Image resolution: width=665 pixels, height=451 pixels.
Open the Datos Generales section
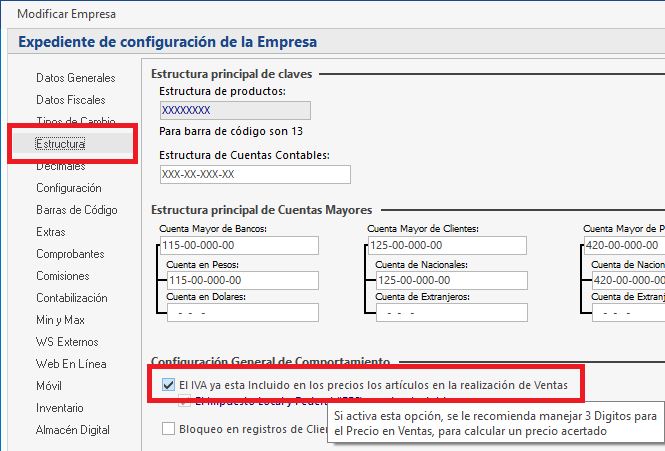[x=76, y=78]
